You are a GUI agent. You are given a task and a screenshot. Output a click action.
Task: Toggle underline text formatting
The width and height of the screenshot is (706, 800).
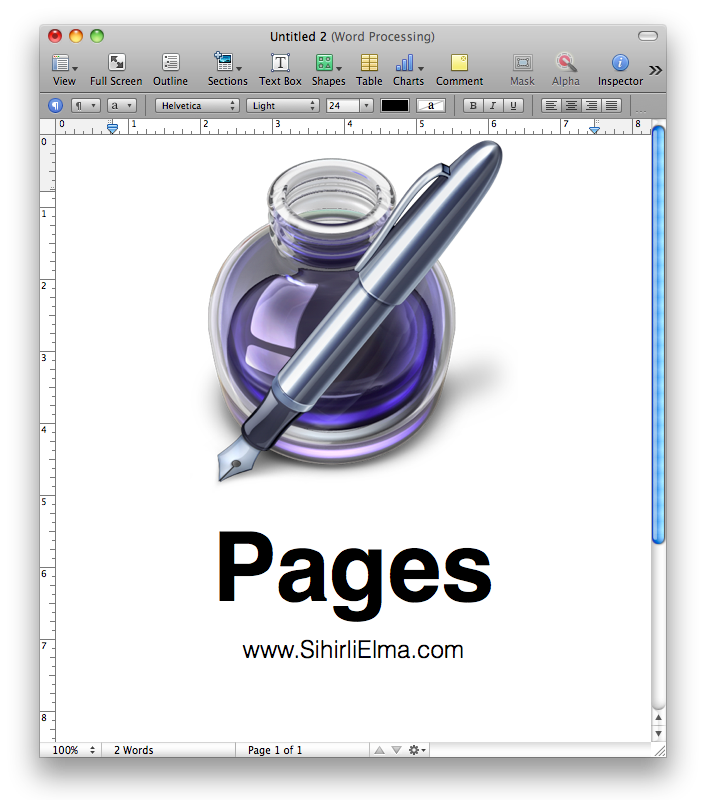(x=514, y=105)
